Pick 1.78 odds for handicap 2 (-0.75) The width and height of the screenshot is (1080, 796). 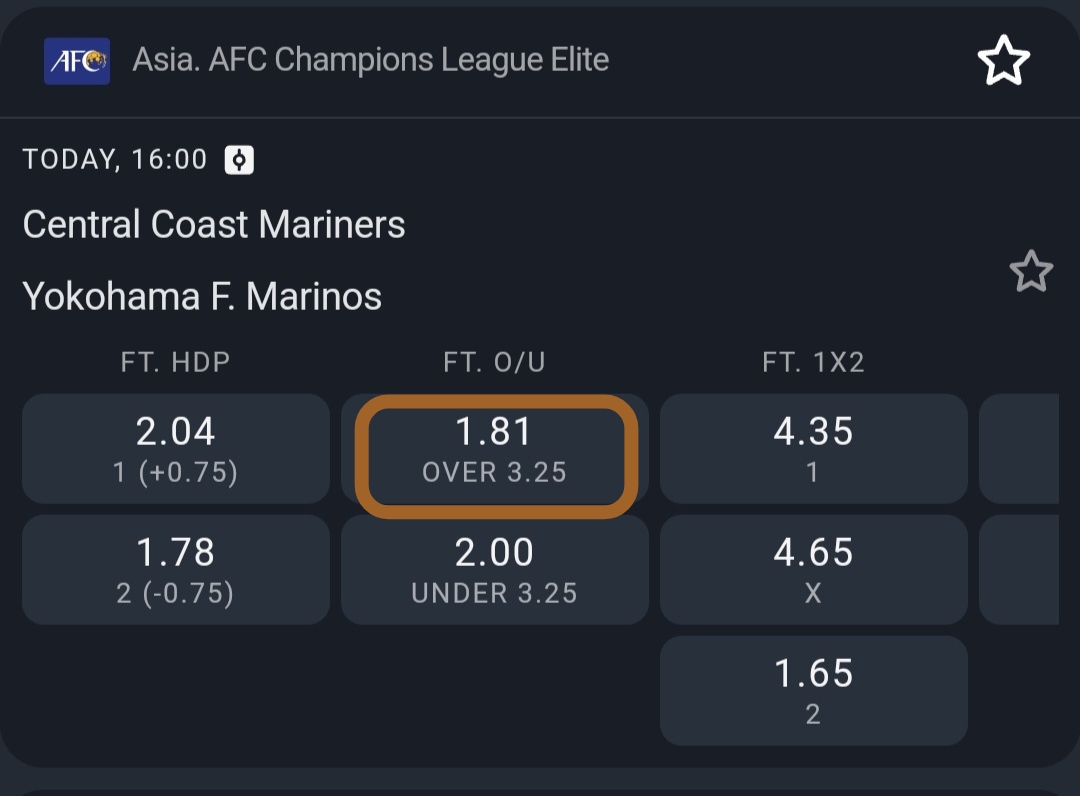176,570
